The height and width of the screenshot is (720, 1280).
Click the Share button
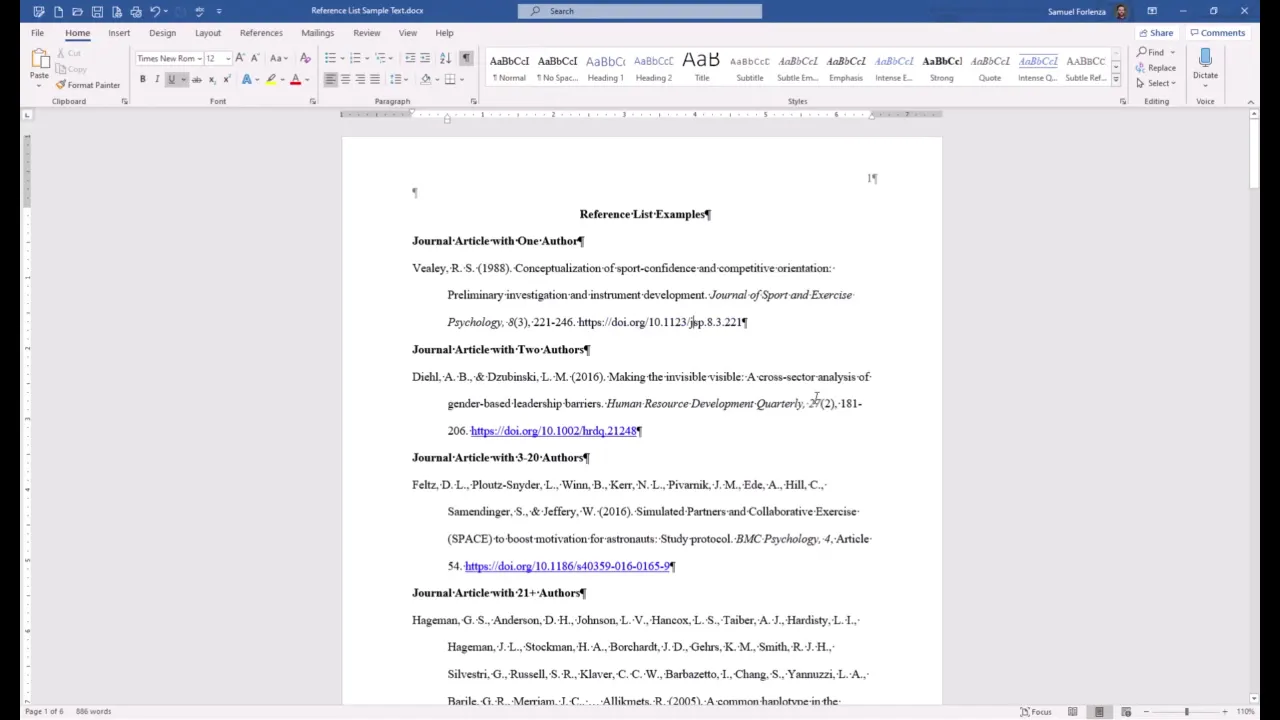[1155, 33]
